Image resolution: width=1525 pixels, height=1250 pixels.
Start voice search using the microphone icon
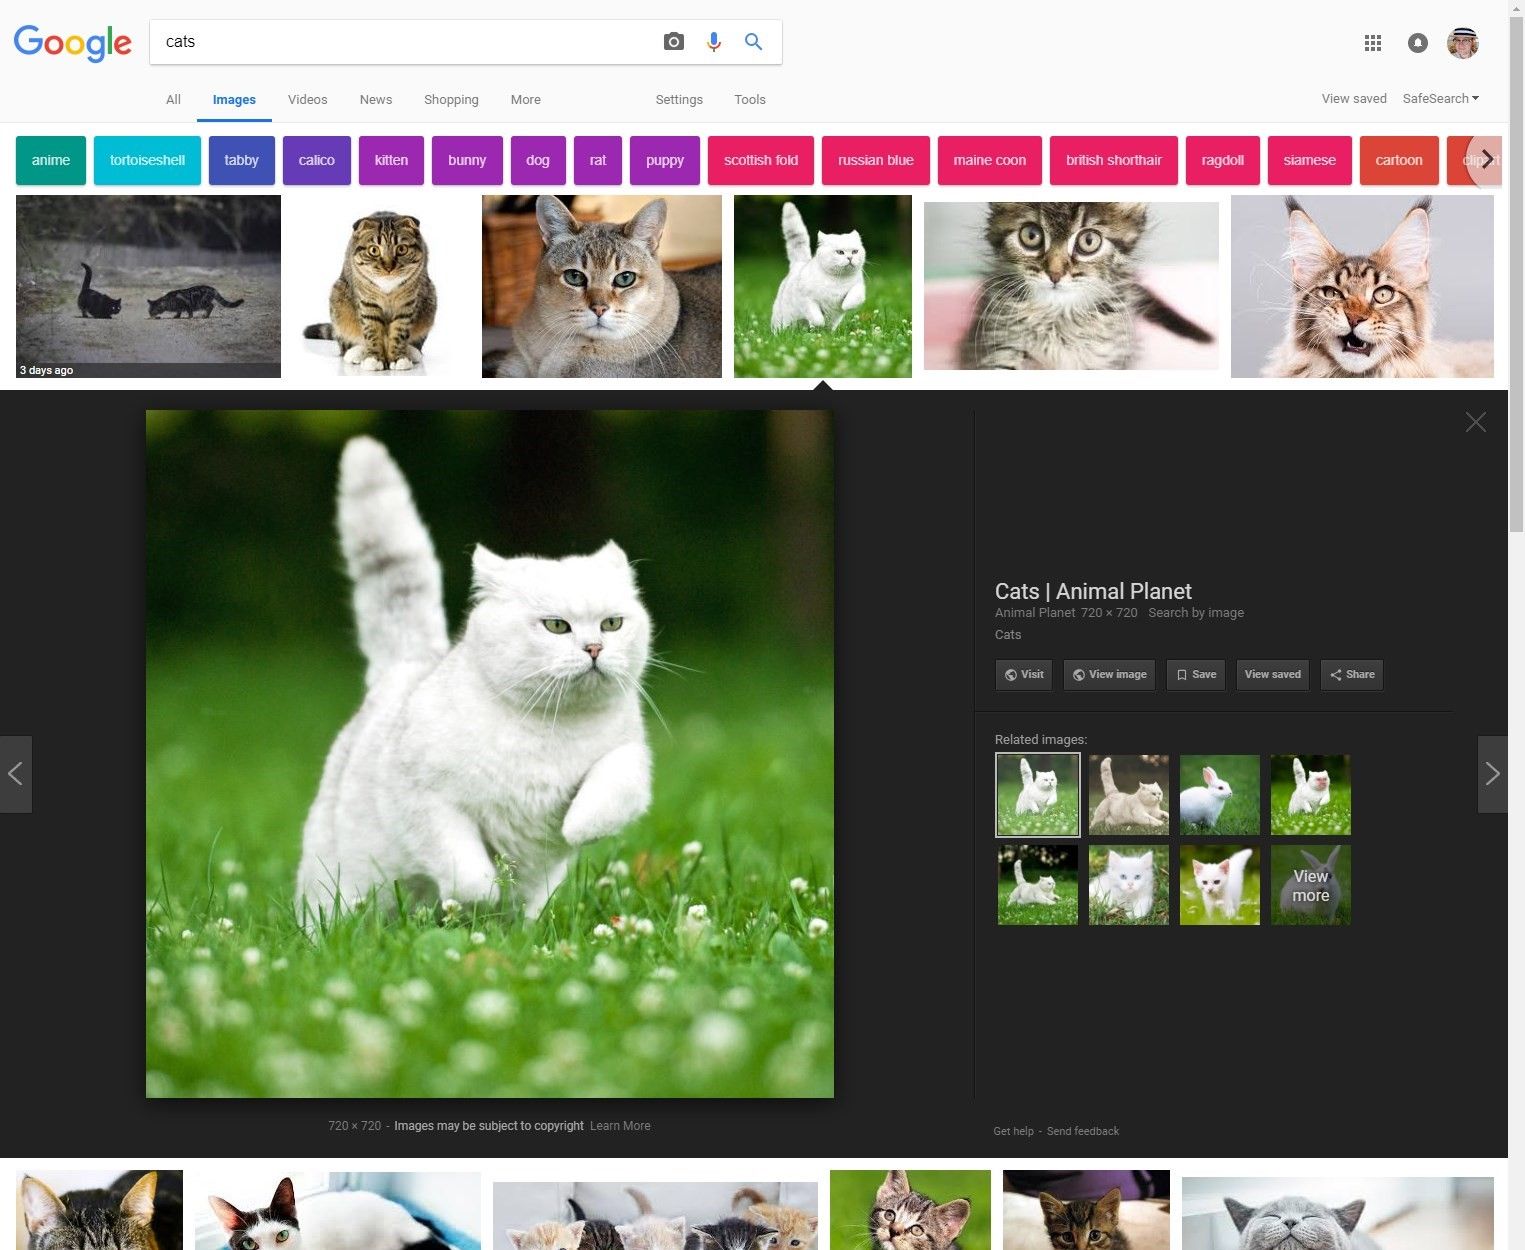[x=713, y=41]
